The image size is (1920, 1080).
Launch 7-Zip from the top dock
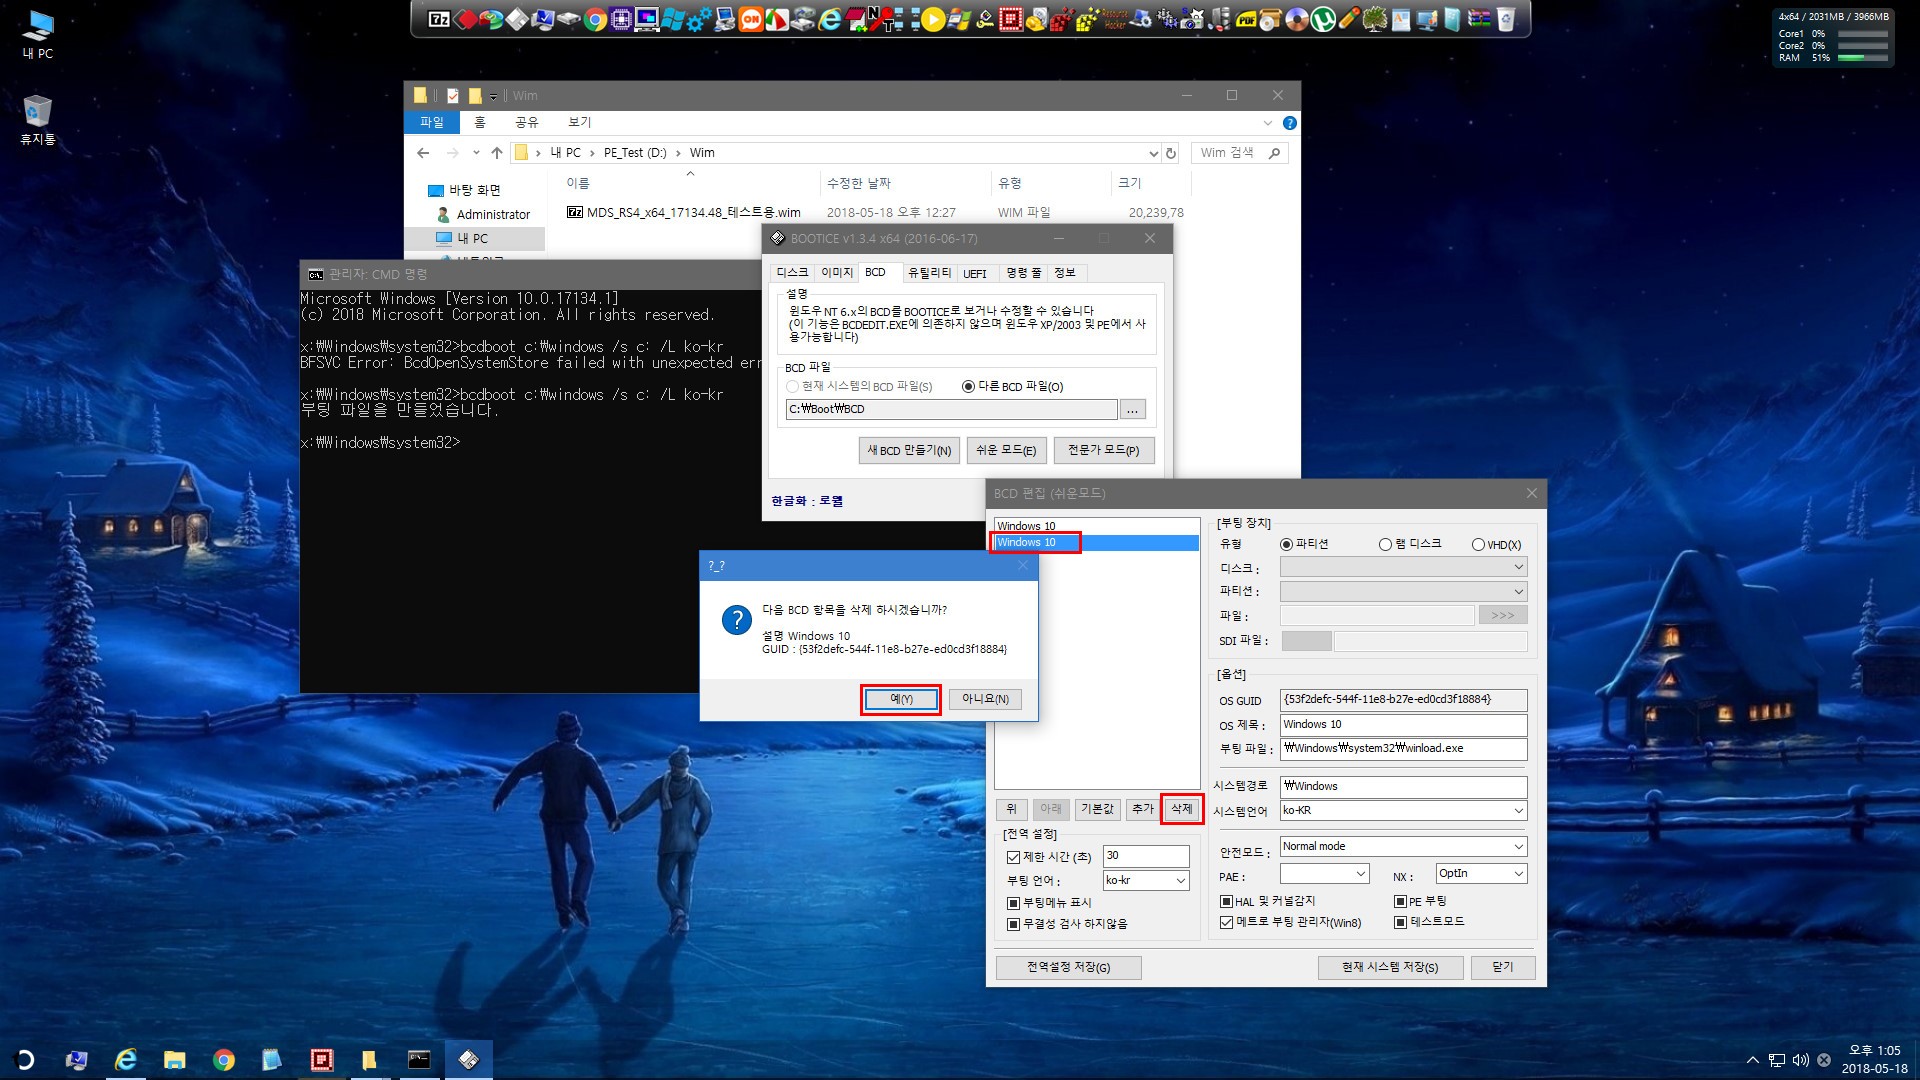coord(439,19)
